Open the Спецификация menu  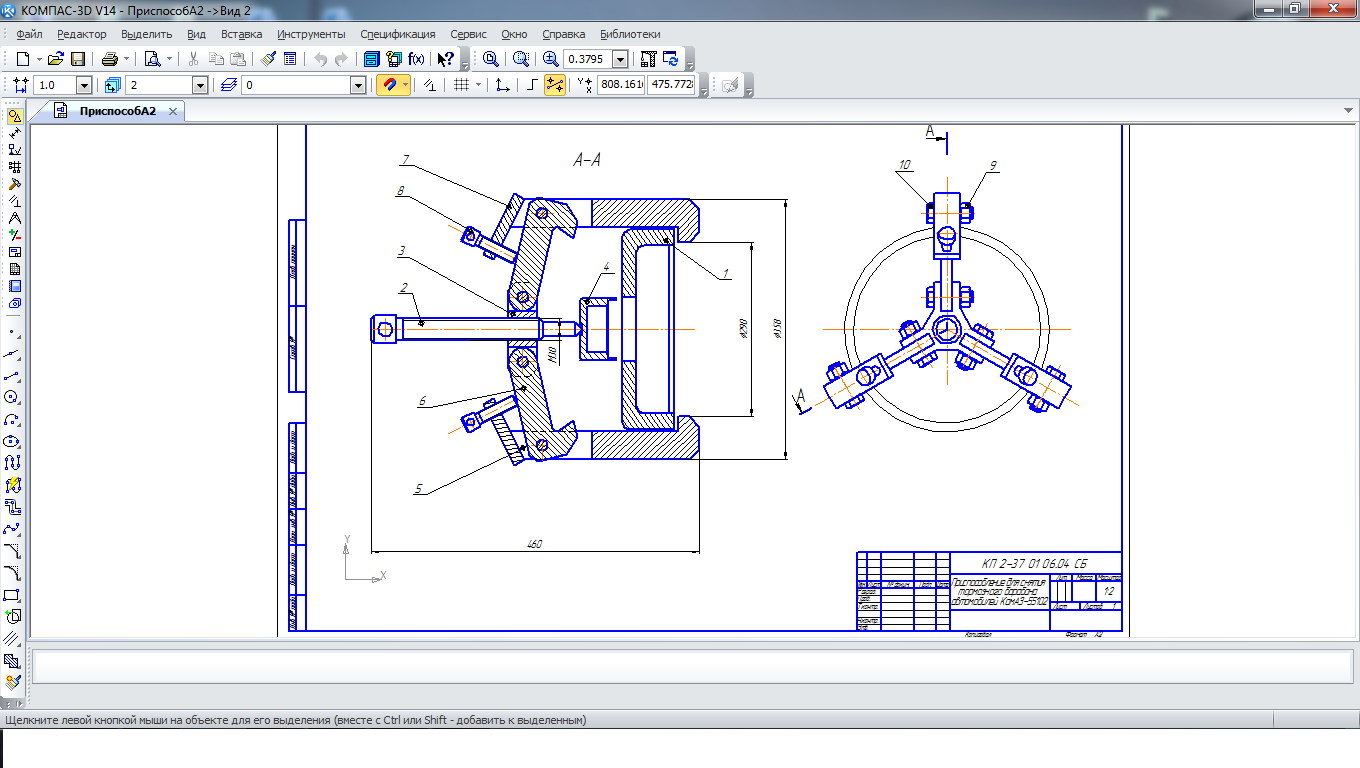(x=398, y=34)
